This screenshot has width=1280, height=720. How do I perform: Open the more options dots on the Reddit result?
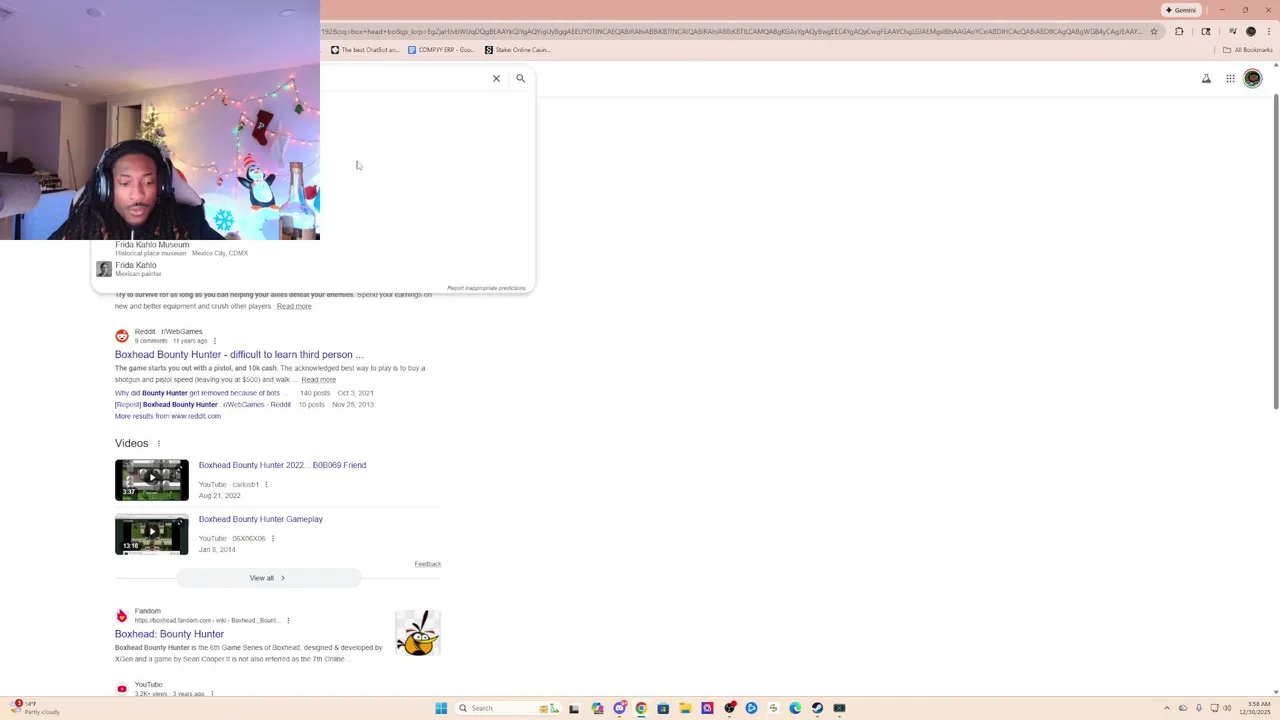click(x=214, y=341)
